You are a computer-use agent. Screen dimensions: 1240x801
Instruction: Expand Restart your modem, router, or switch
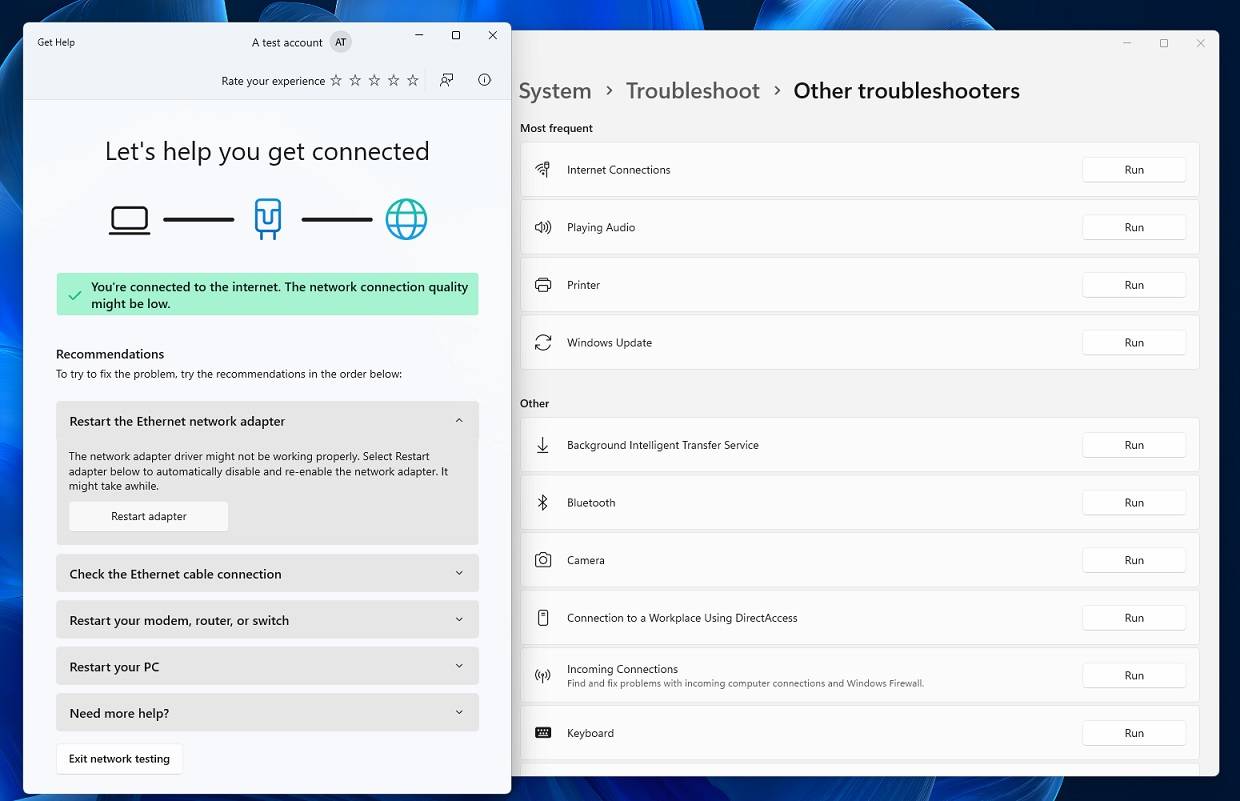(x=267, y=619)
